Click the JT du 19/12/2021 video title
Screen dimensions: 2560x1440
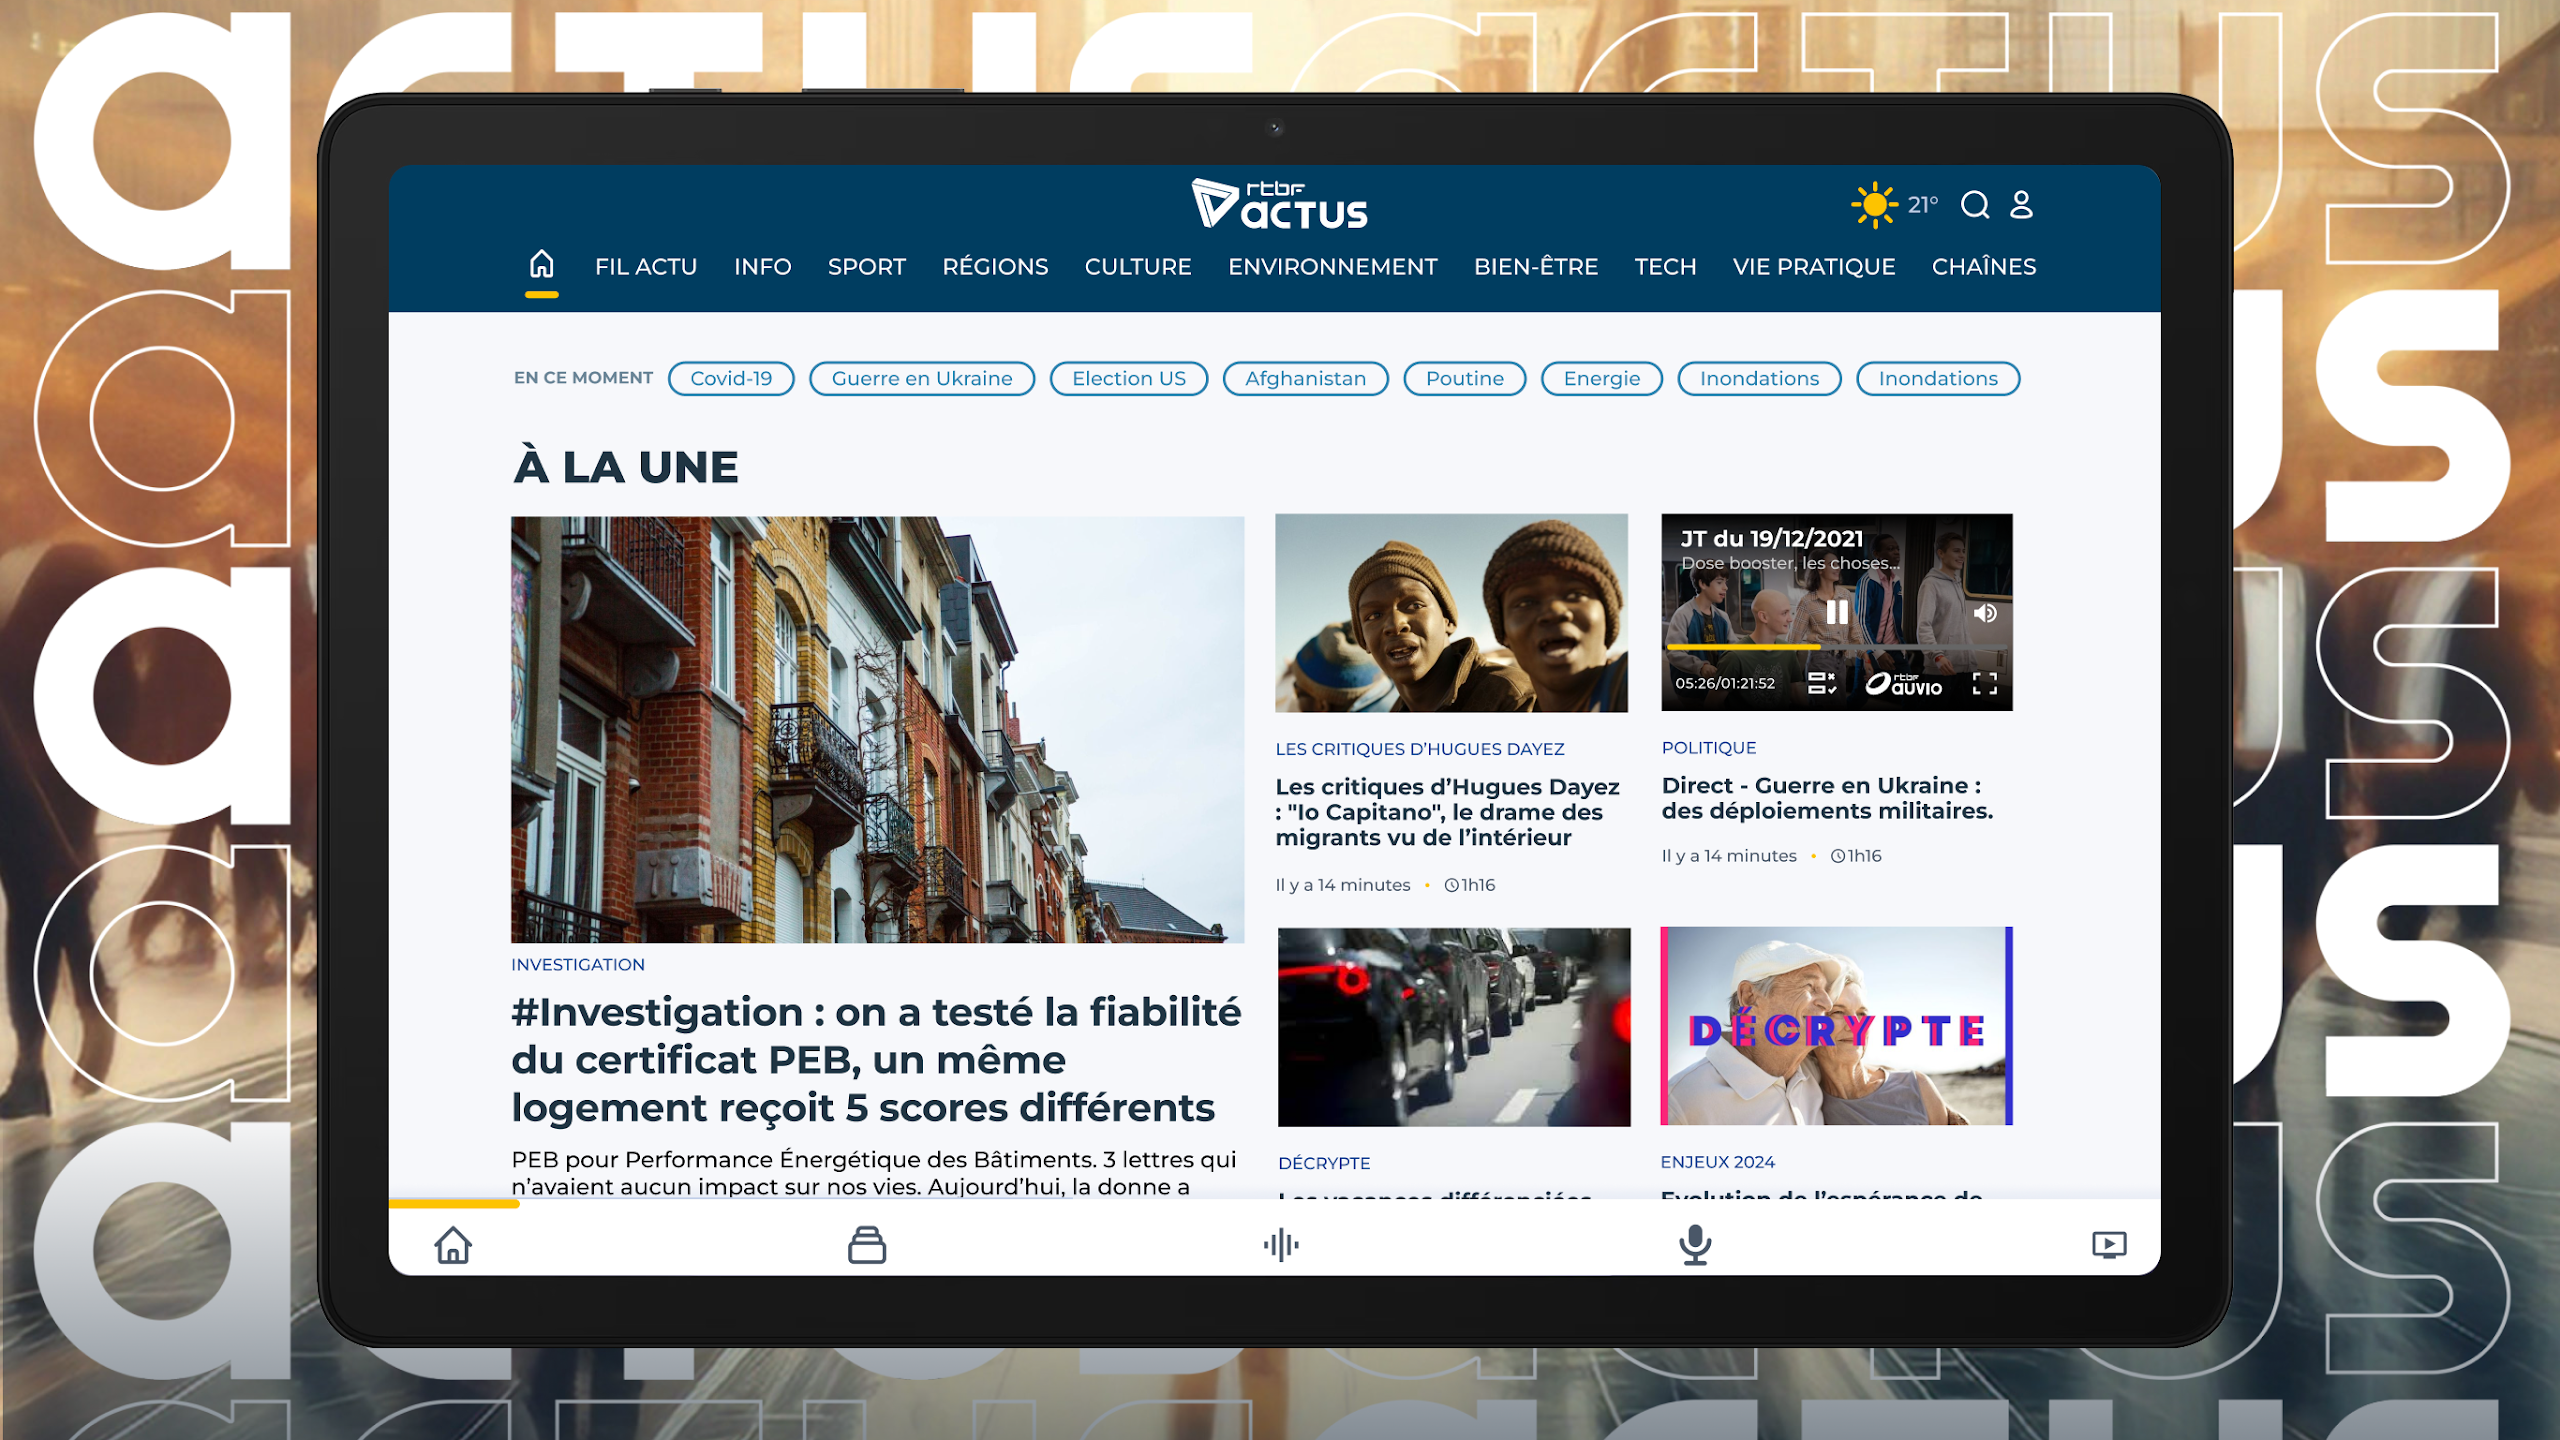click(x=1772, y=539)
